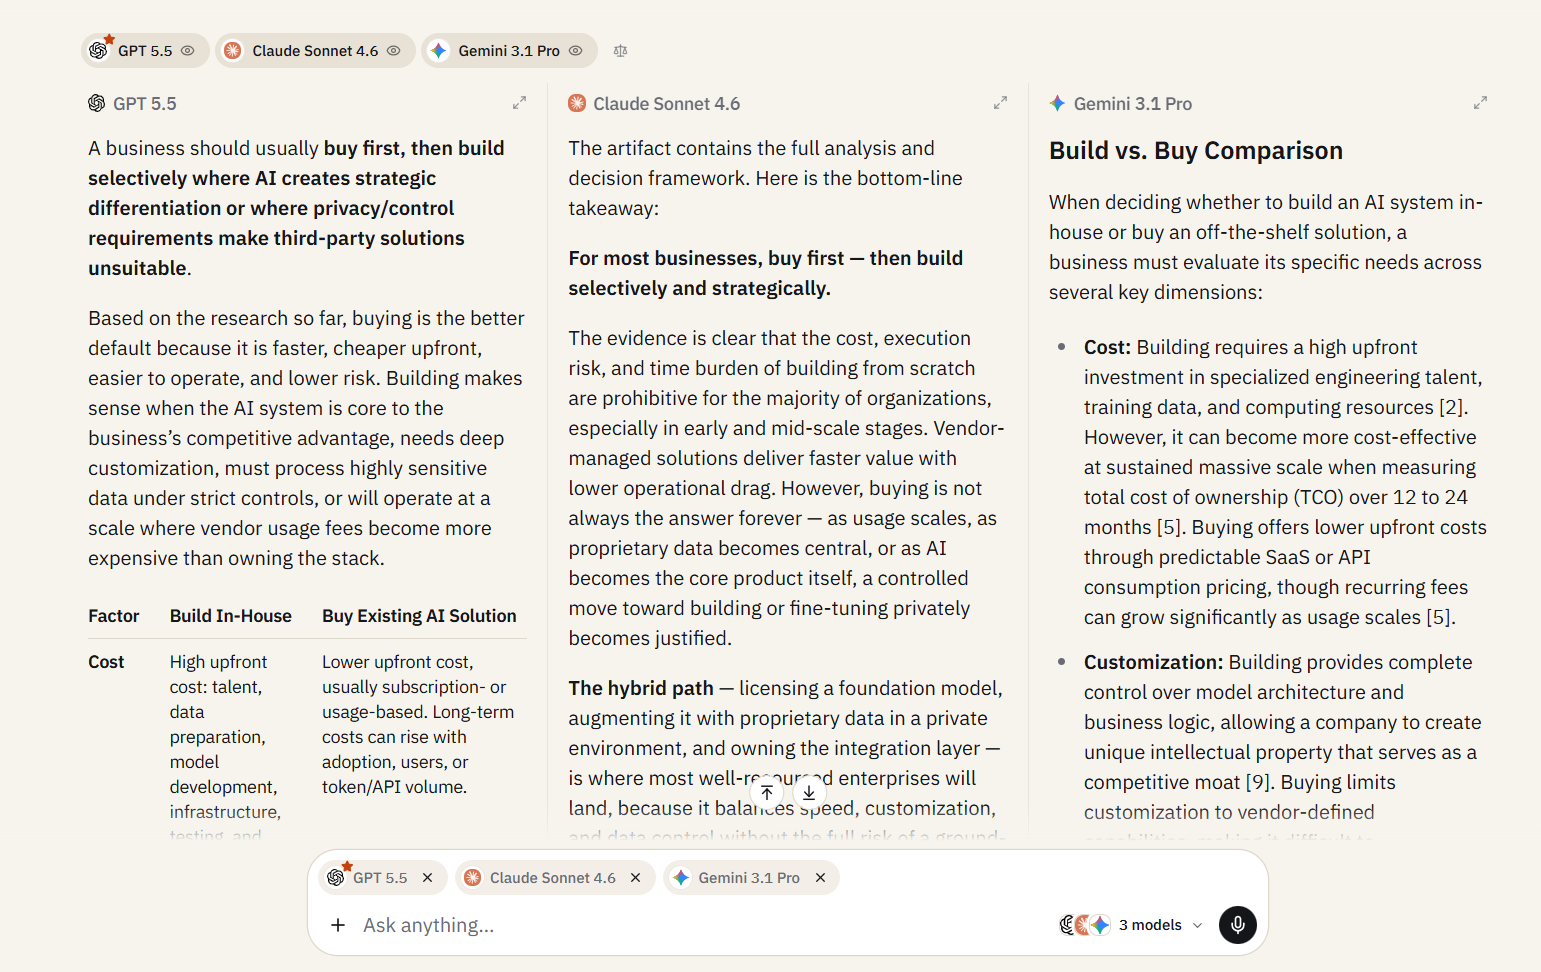Click citation [9] in Customization bullet
The image size is (1541, 972).
[1258, 782]
